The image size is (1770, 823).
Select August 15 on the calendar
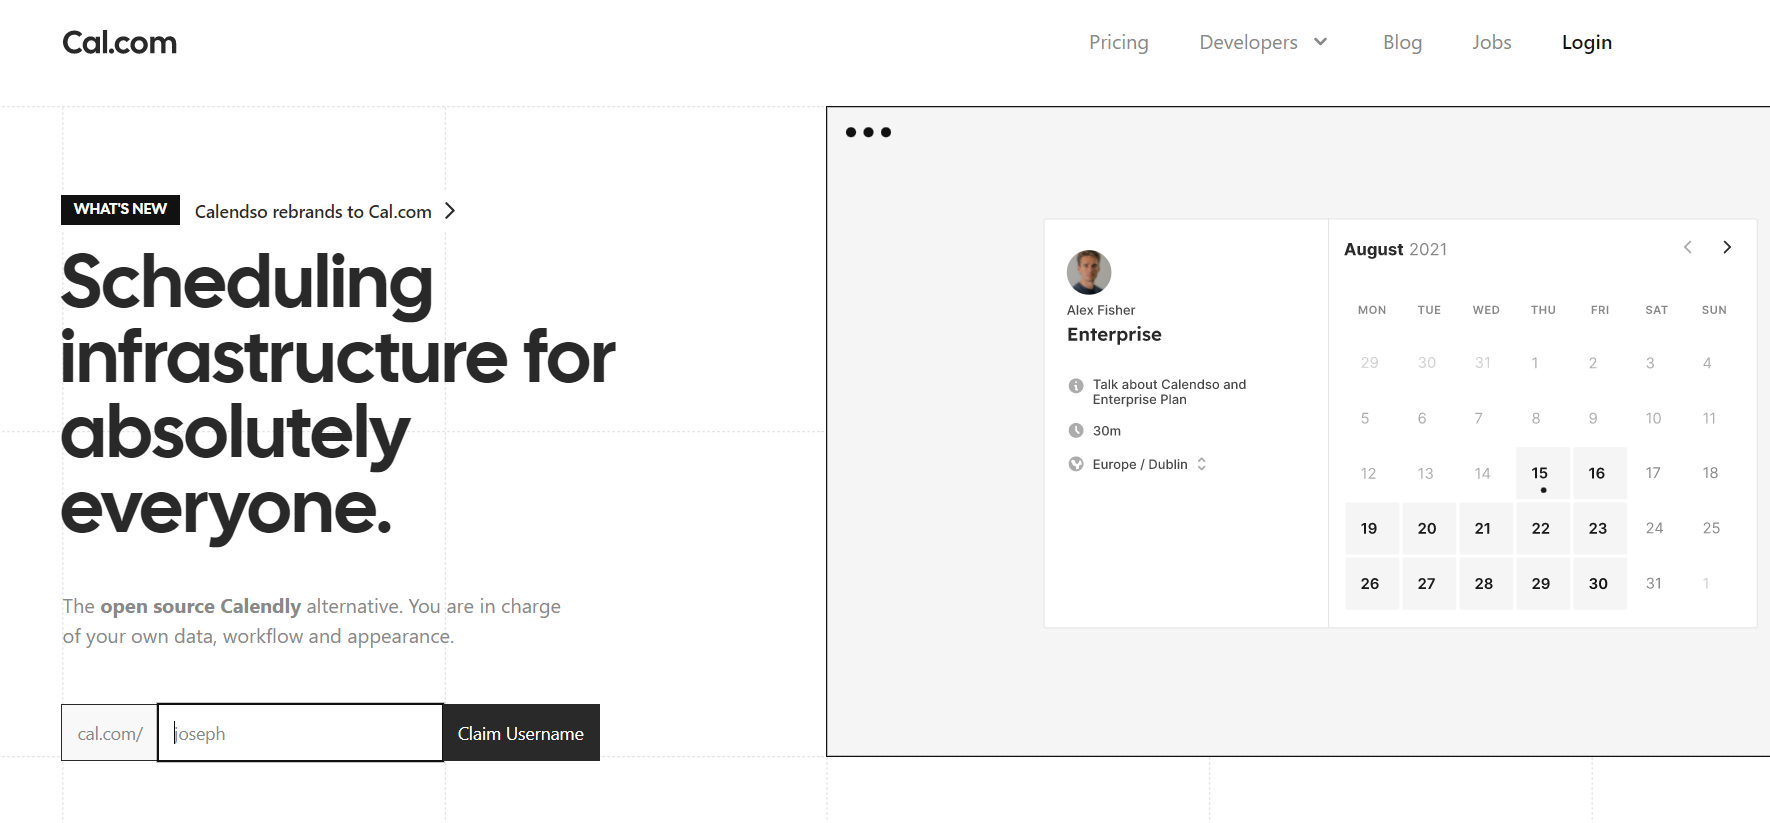(1540, 473)
